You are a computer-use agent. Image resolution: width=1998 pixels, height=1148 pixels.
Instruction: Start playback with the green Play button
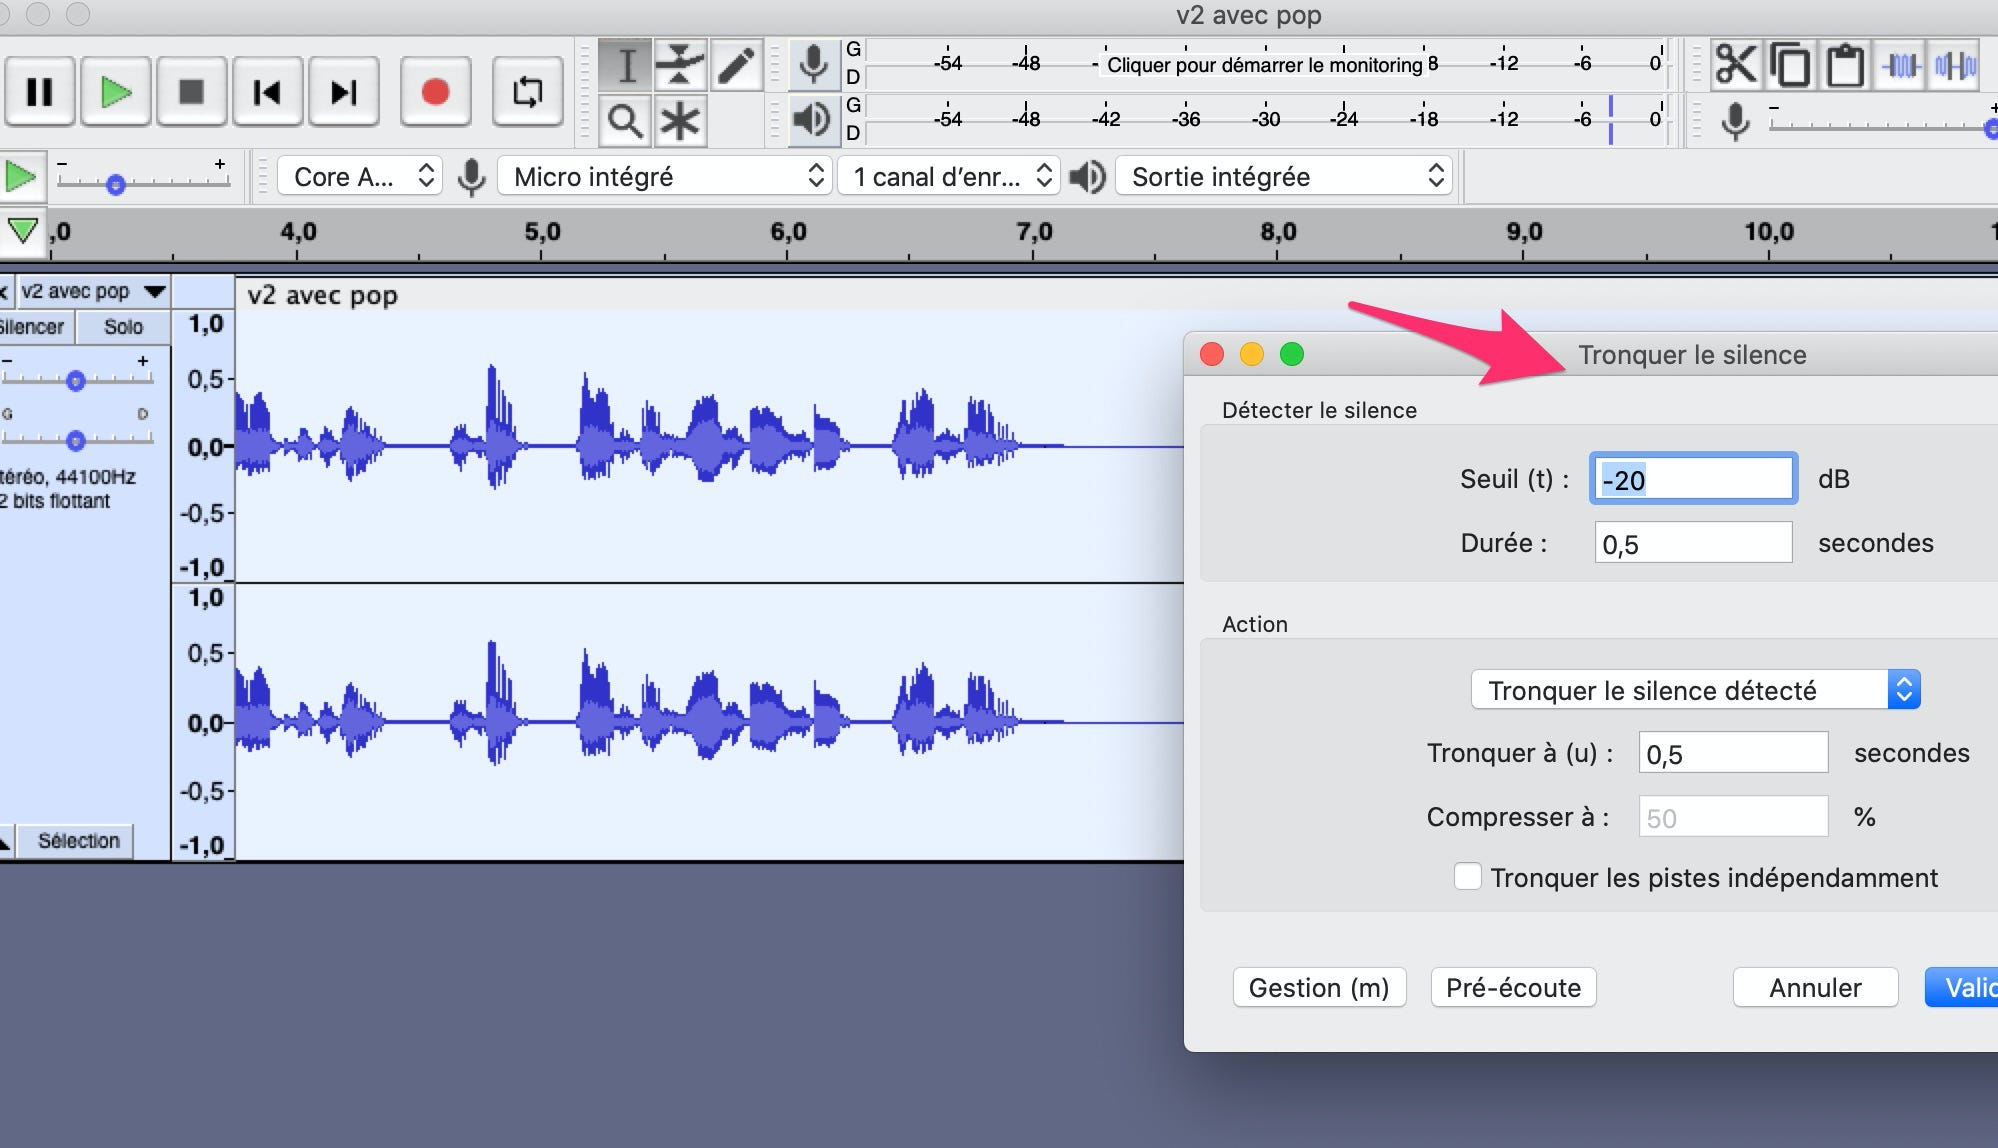(116, 92)
